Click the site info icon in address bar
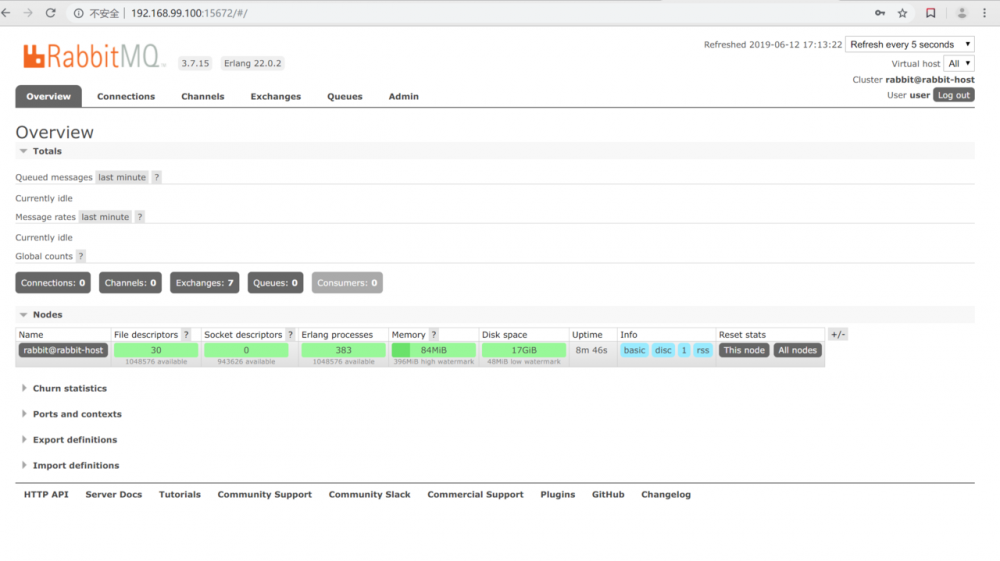1000x561 pixels. click(x=78, y=13)
